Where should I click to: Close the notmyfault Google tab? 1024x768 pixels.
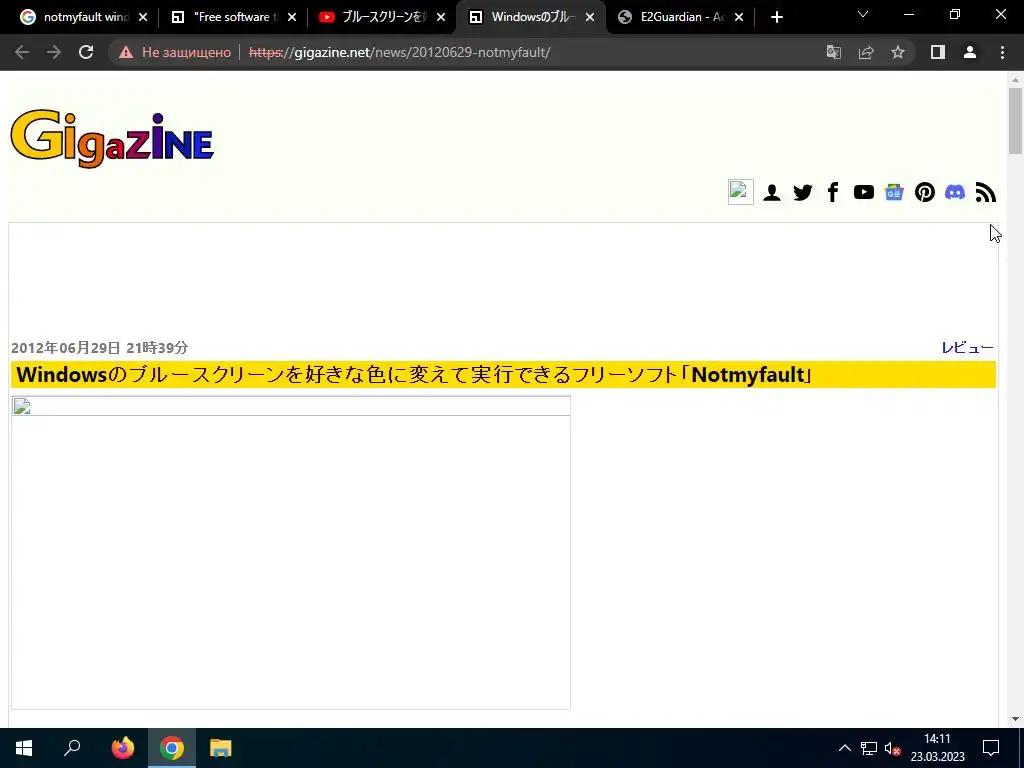click(x=143, y=18)
